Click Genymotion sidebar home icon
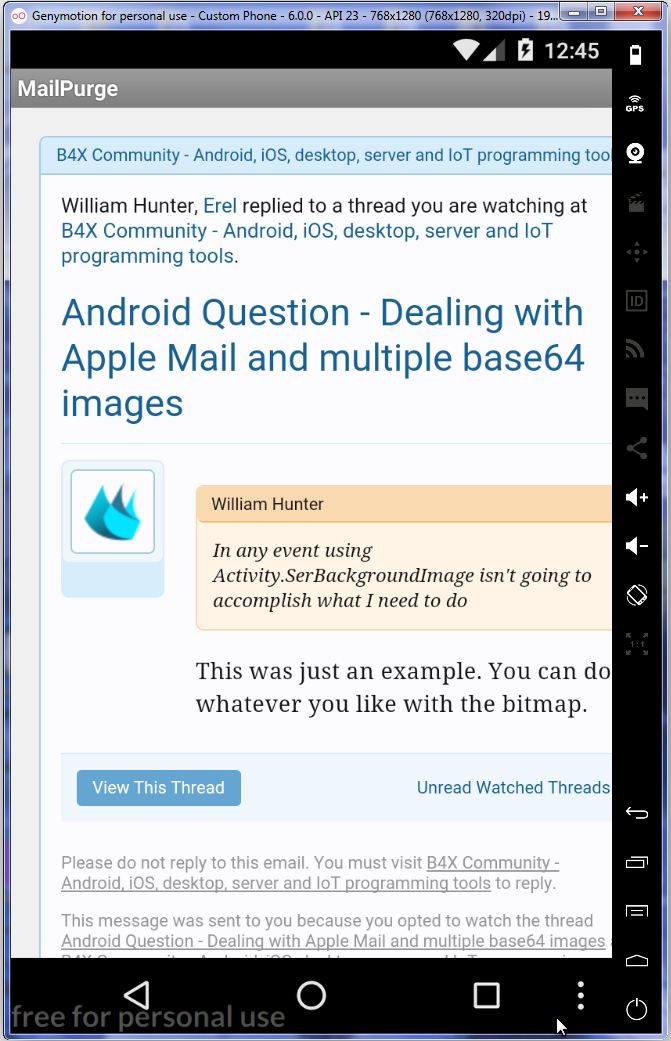Screen dimensions: 671x1041 [636, 960]
